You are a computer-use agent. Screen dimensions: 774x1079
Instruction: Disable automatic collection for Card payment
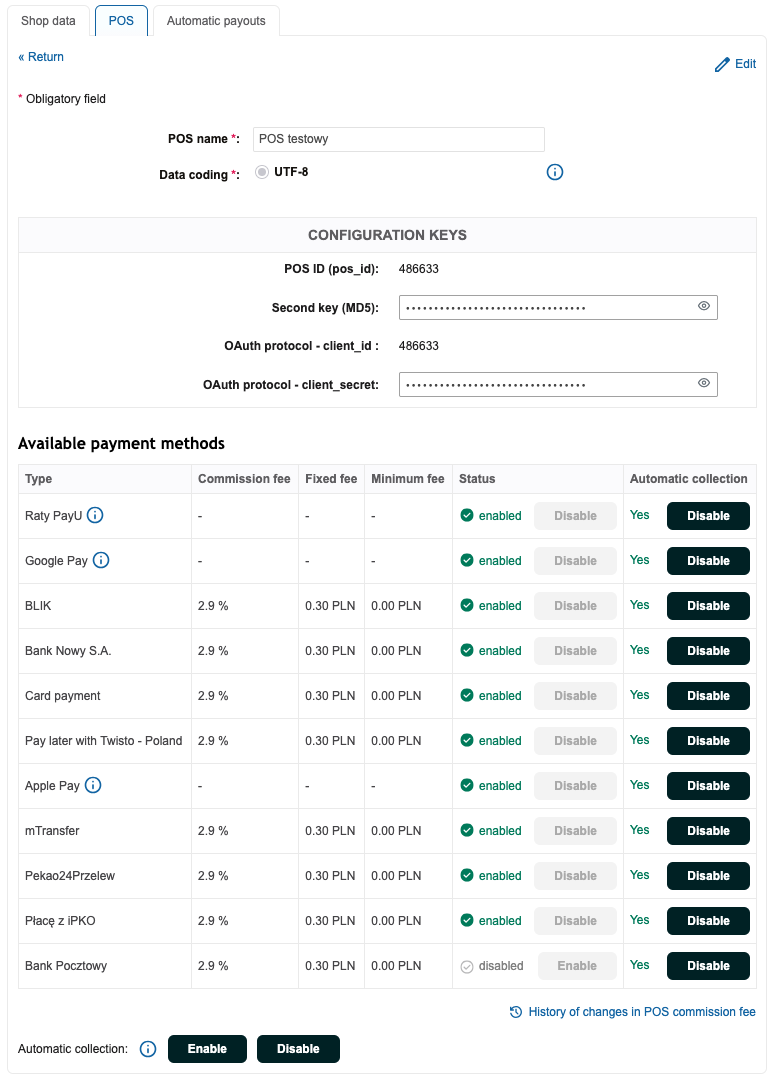point(708,696)
